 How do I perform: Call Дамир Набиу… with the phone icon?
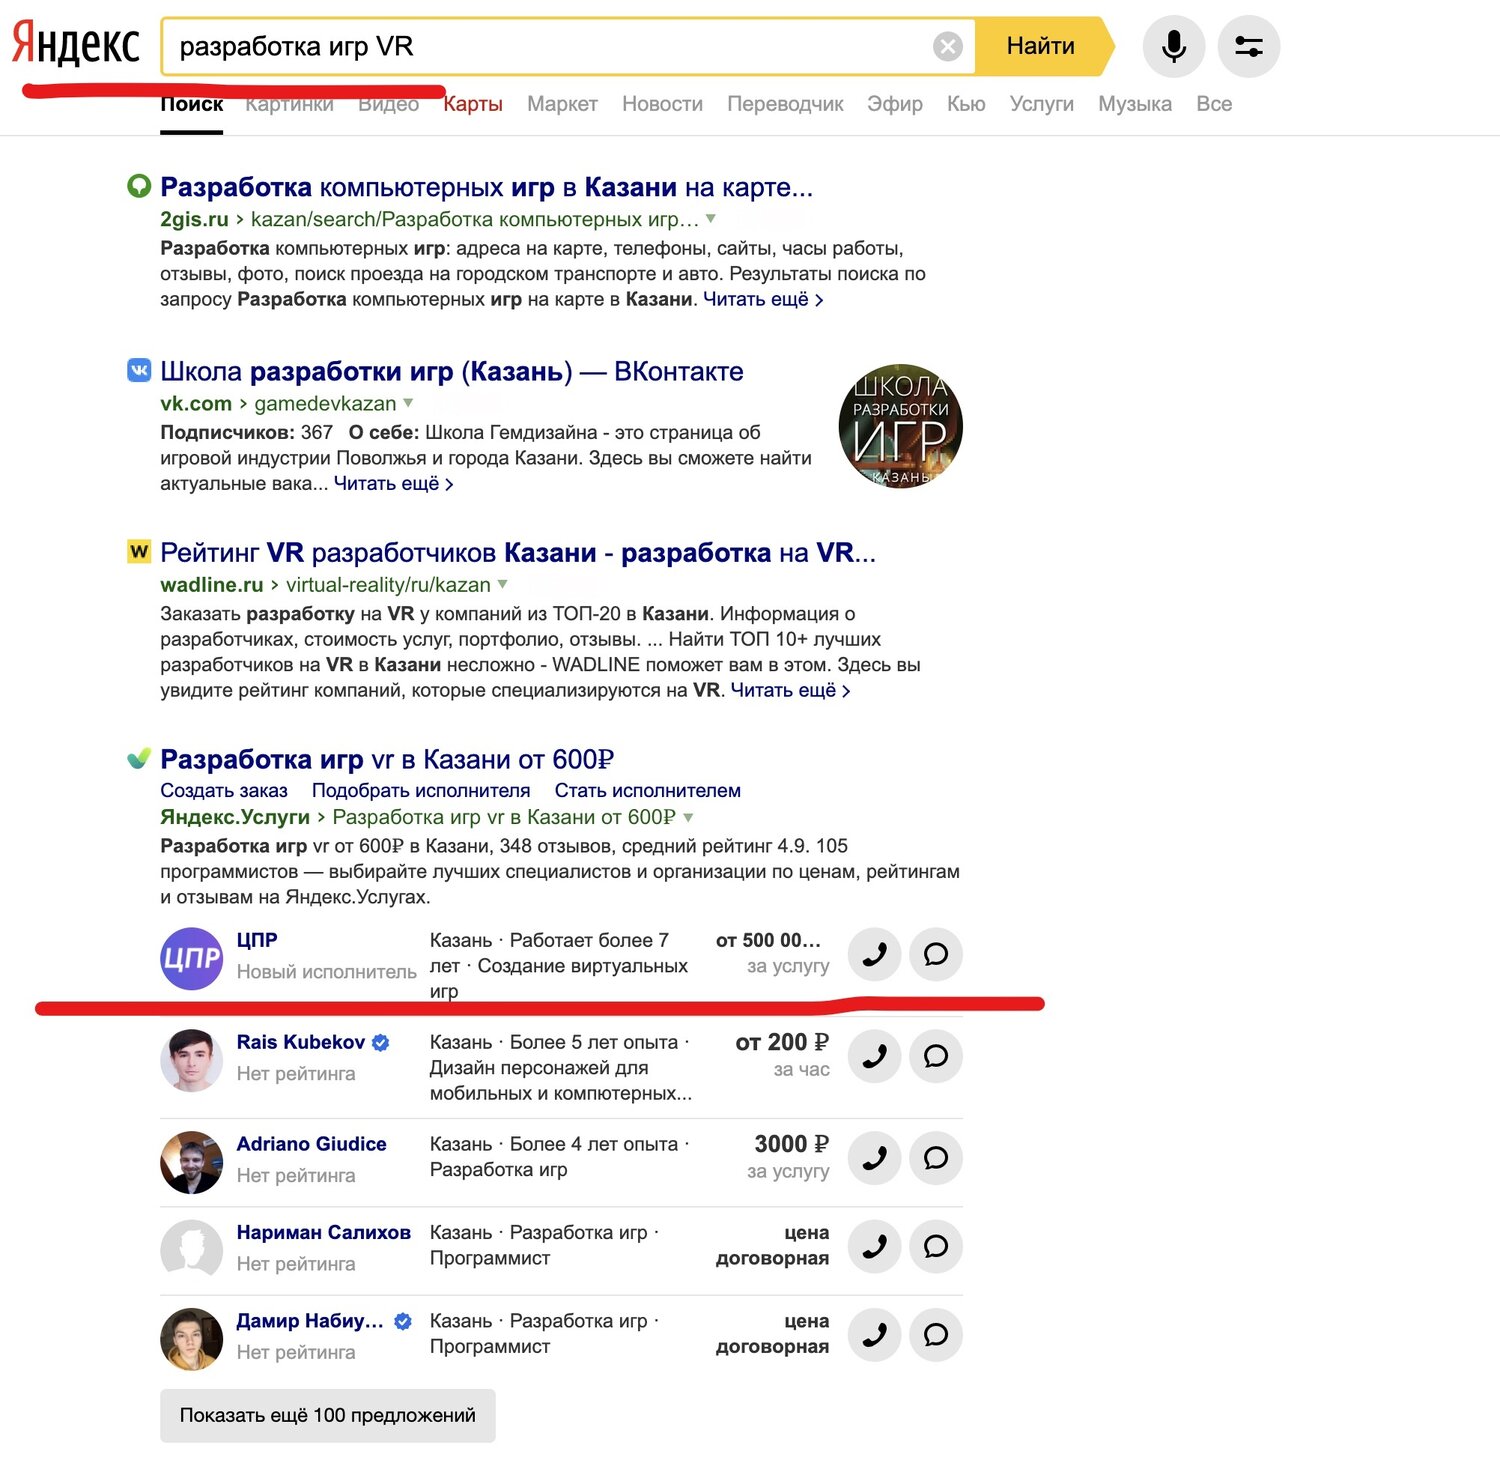(875, 1334)
